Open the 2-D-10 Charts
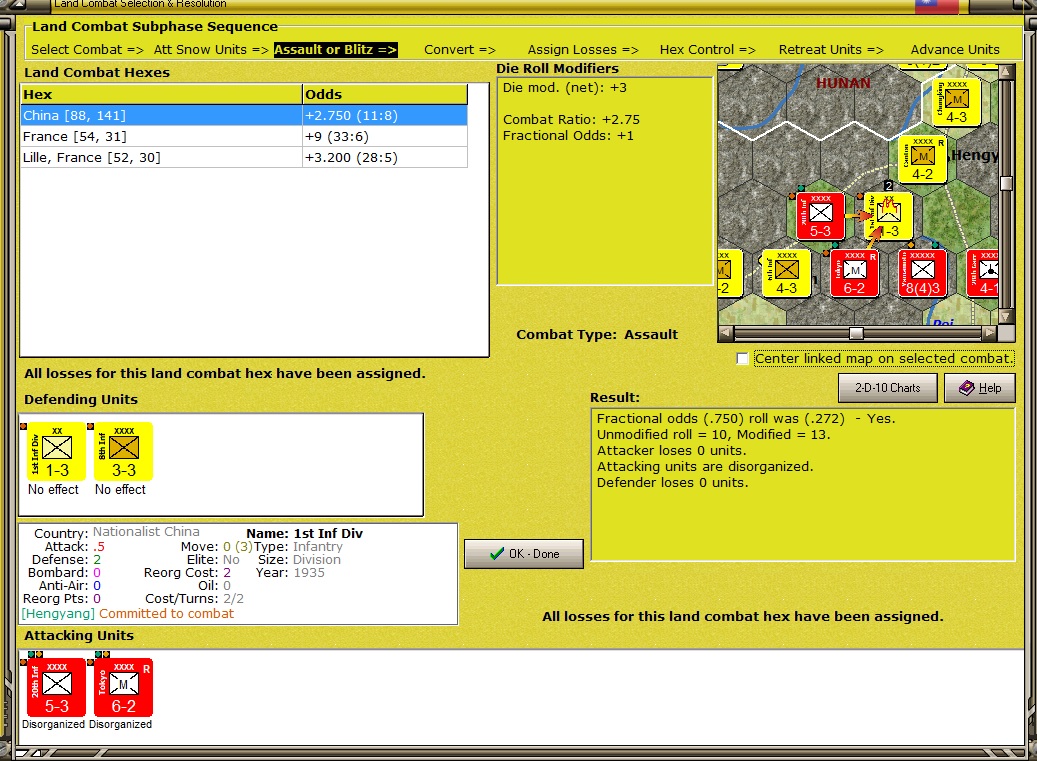Viewport: 1037px width, 761px height. (888, 388)
